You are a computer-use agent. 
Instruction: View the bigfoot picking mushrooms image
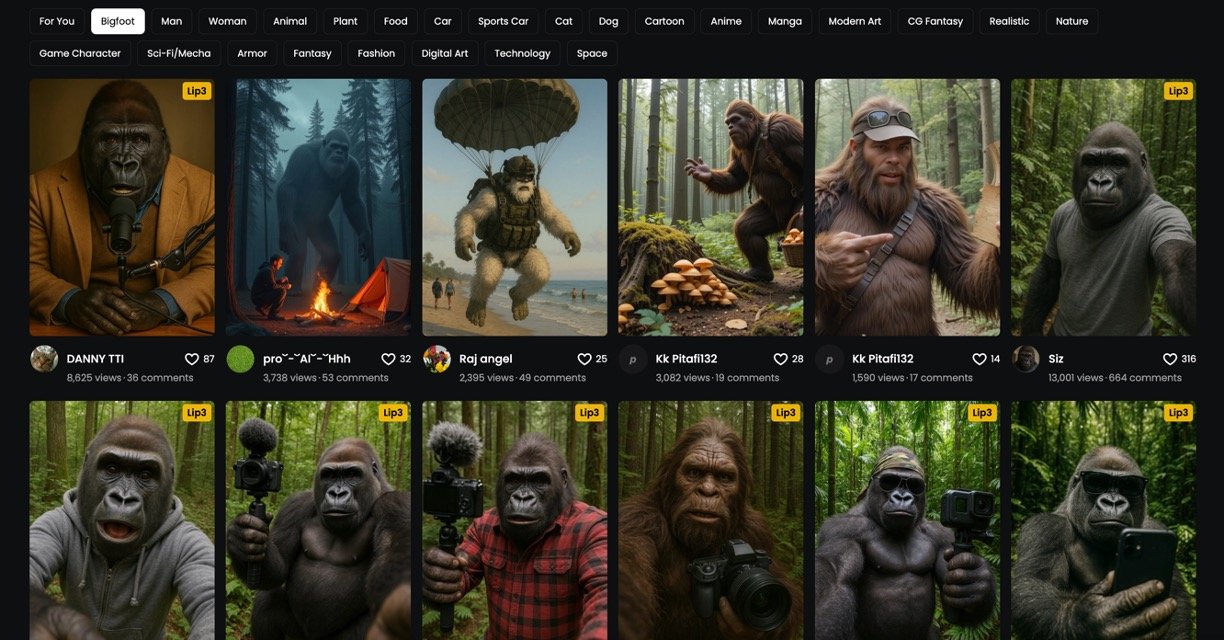[x=710, y=207]
